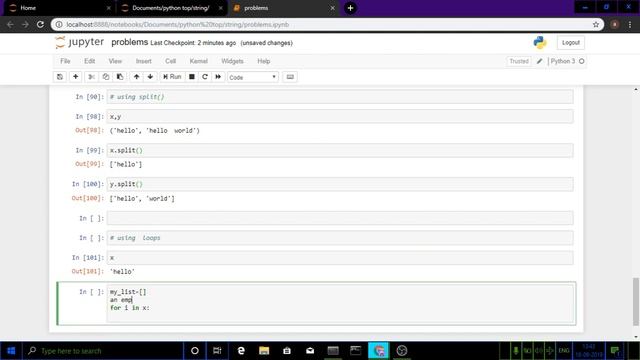The image size is (640, 360).
Task: Insert cell below with the plus icon
Action: click(x=76, y=77)
